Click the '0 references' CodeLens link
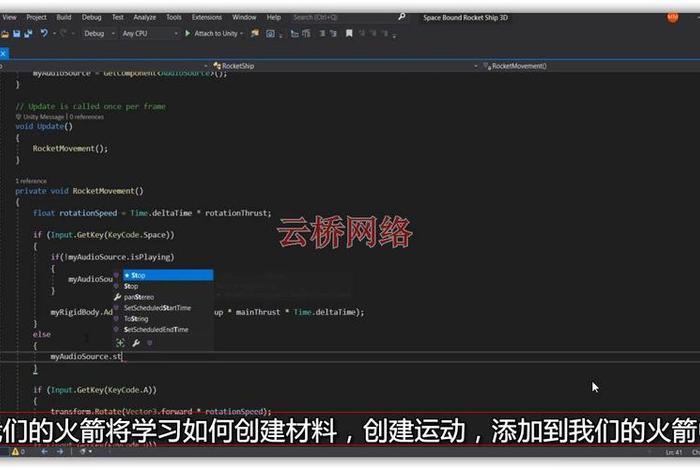700x470 pixels. pyautogui.click(x=87, y=117)
